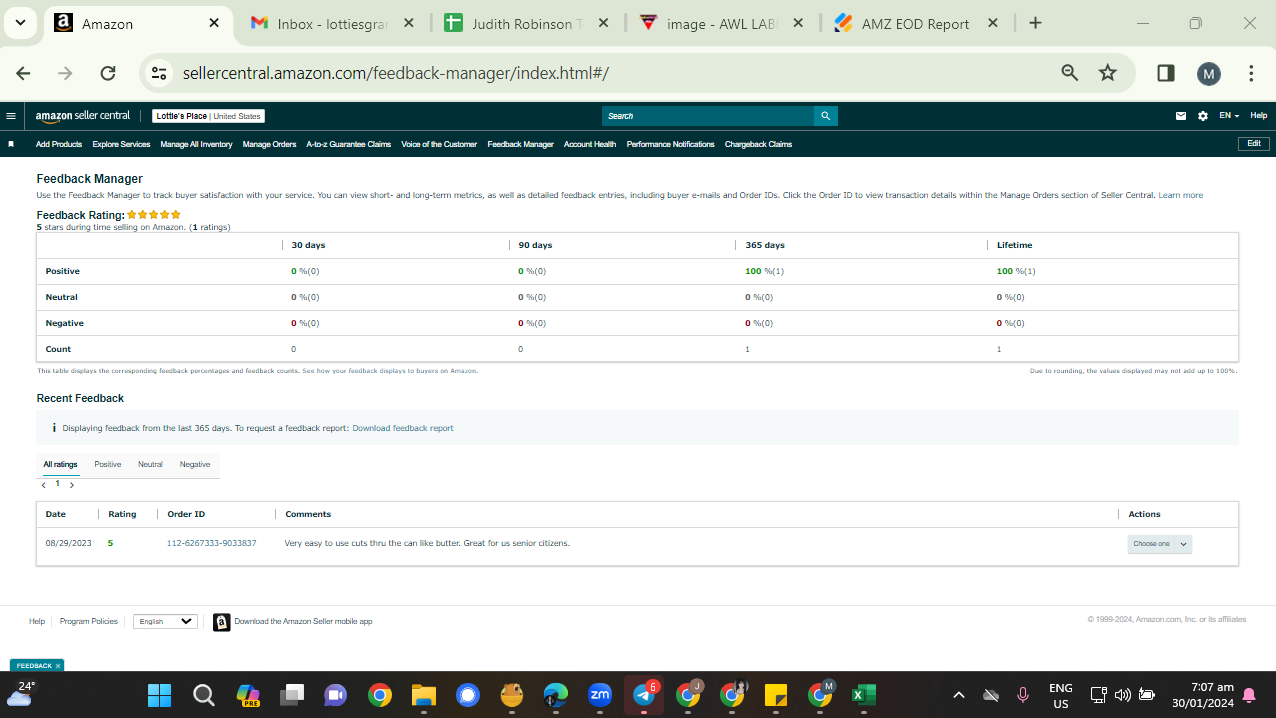
Task: Open Chrome side panel icon
Action: click(x=1166, y=73)
